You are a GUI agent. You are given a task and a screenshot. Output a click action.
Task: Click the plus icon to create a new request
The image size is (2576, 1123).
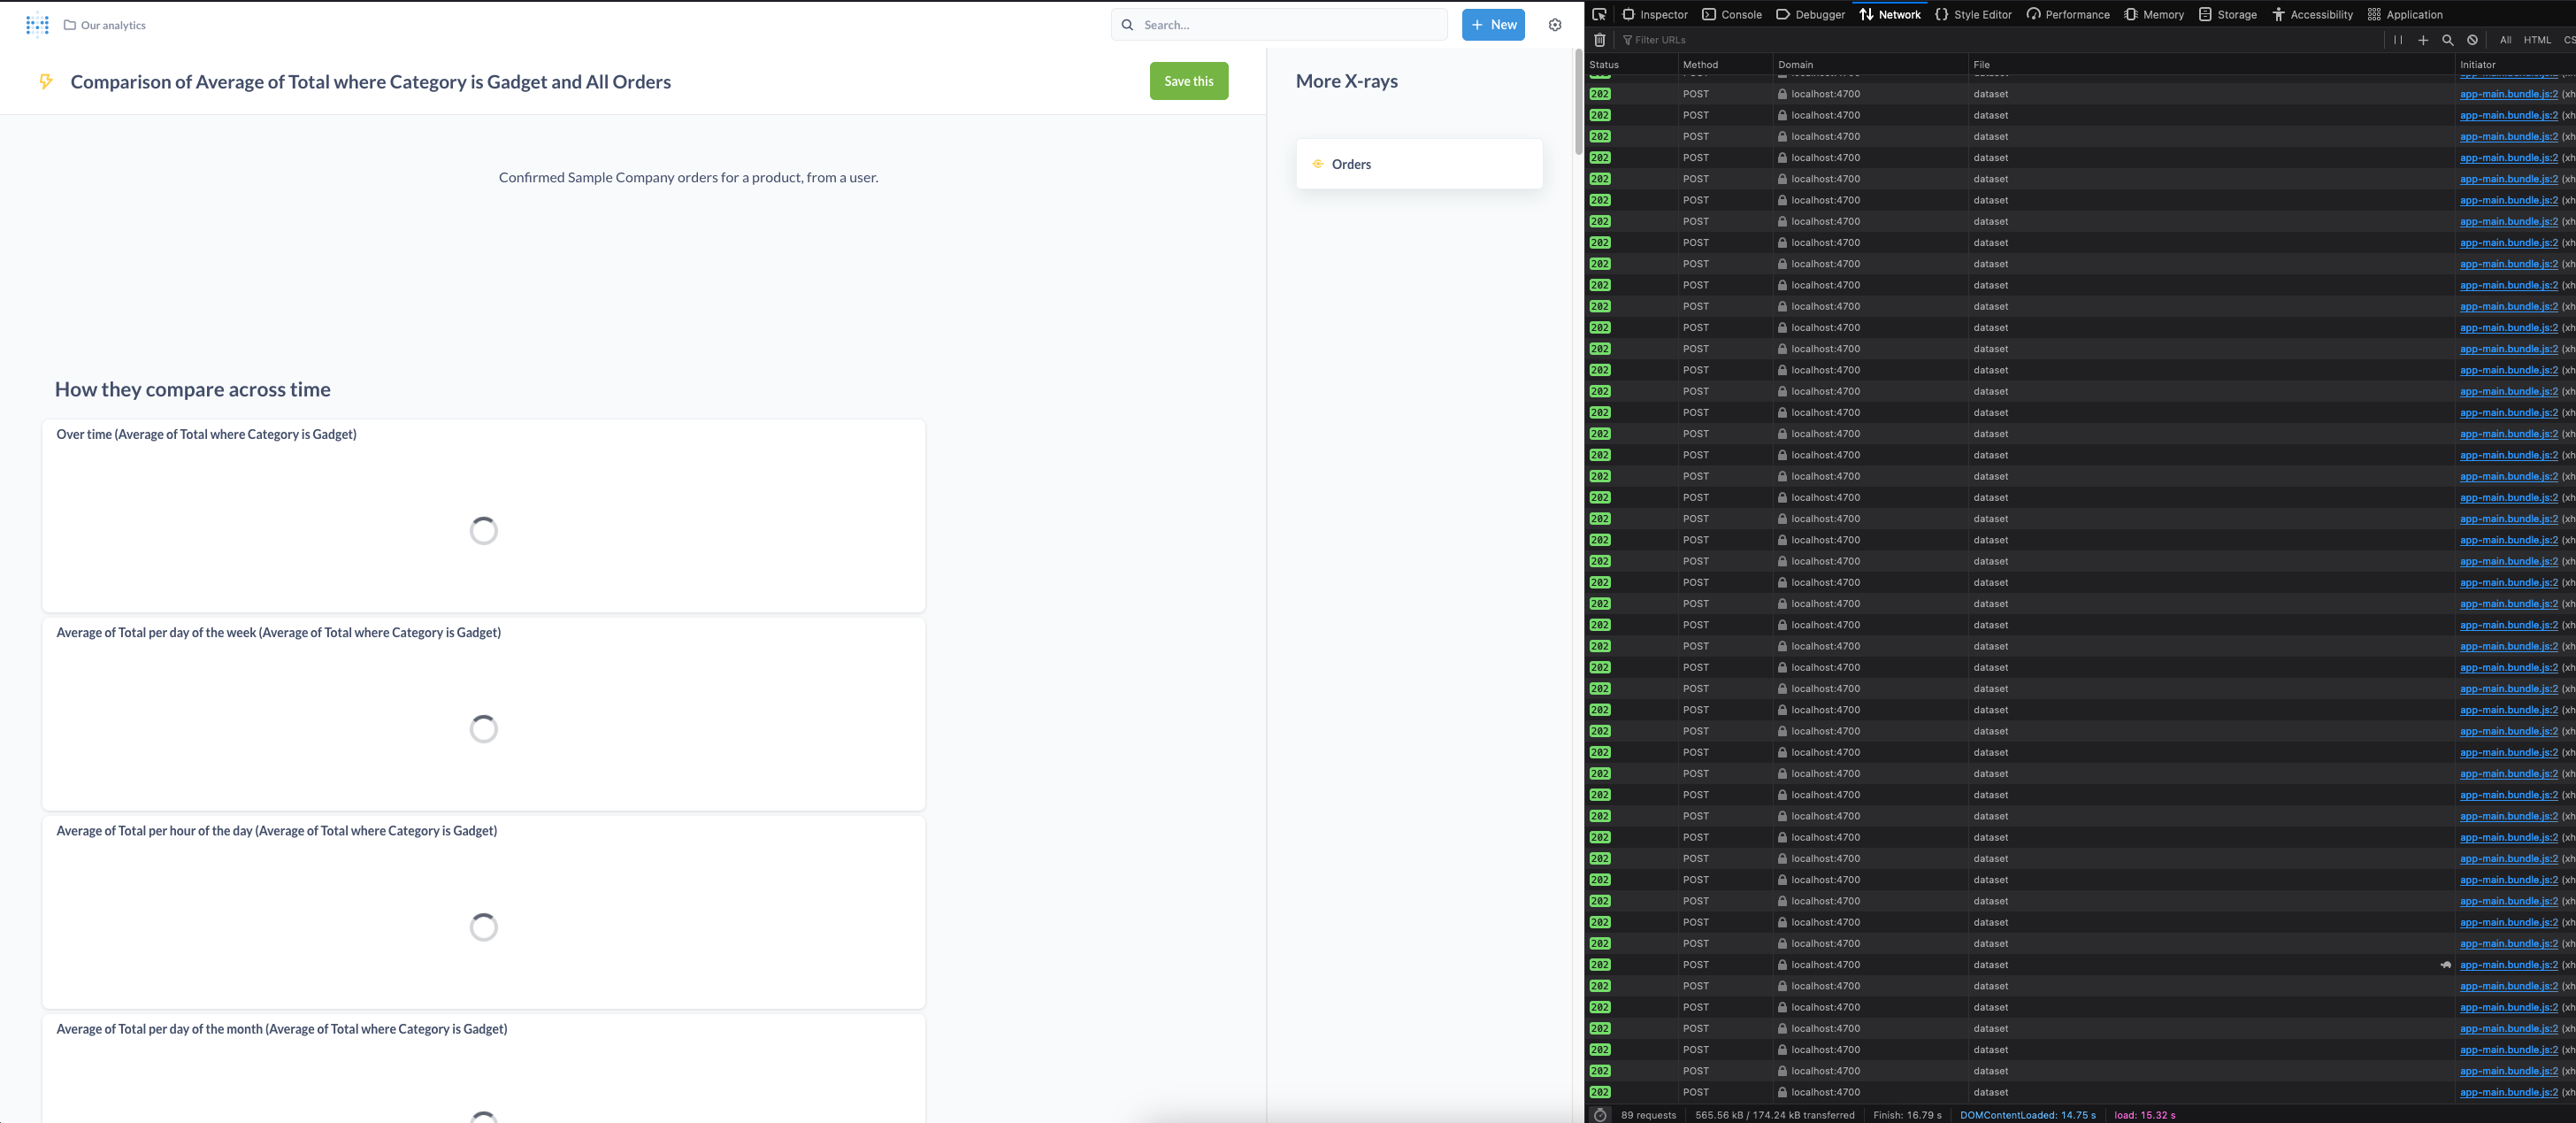pos(2424,40)
